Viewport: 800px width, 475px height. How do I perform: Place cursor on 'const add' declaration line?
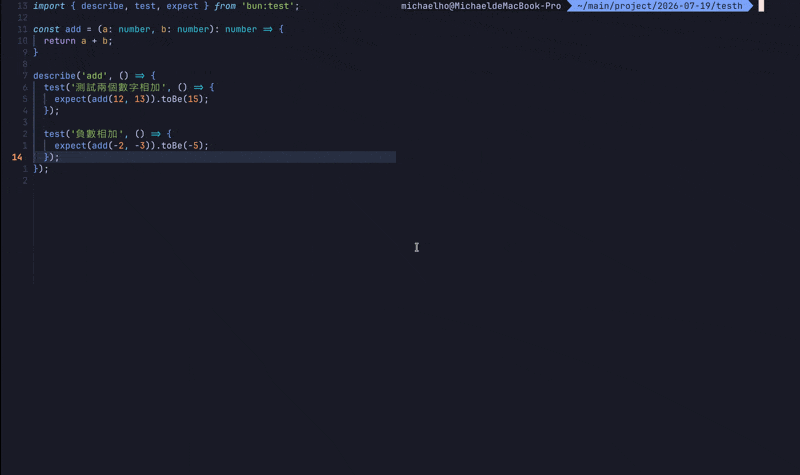(158, 29)
